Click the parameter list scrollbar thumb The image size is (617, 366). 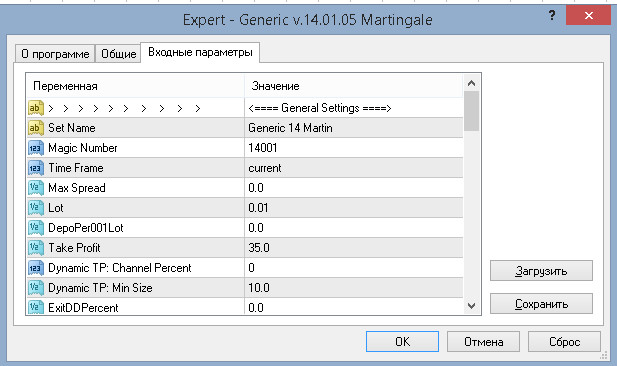(x=471, y=111)
